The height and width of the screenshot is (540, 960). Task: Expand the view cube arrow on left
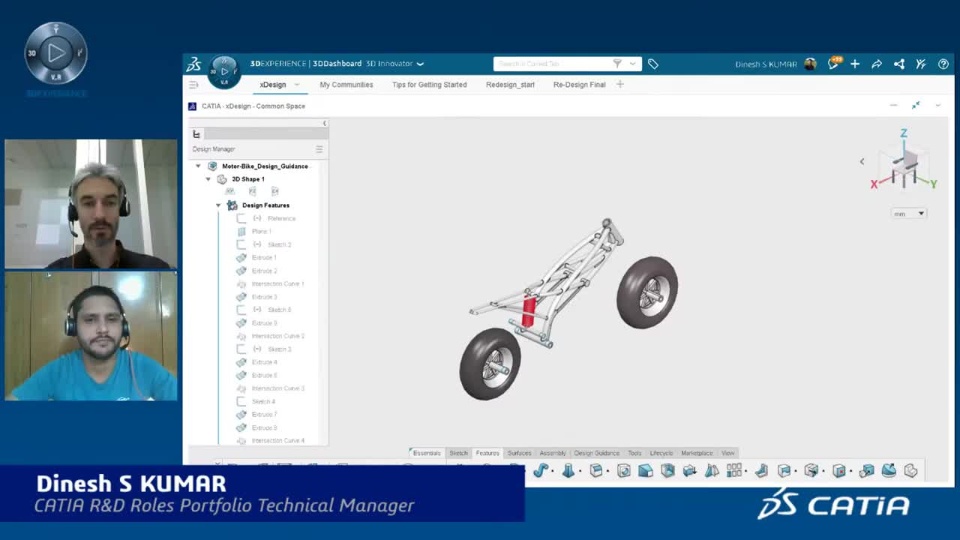862,162
